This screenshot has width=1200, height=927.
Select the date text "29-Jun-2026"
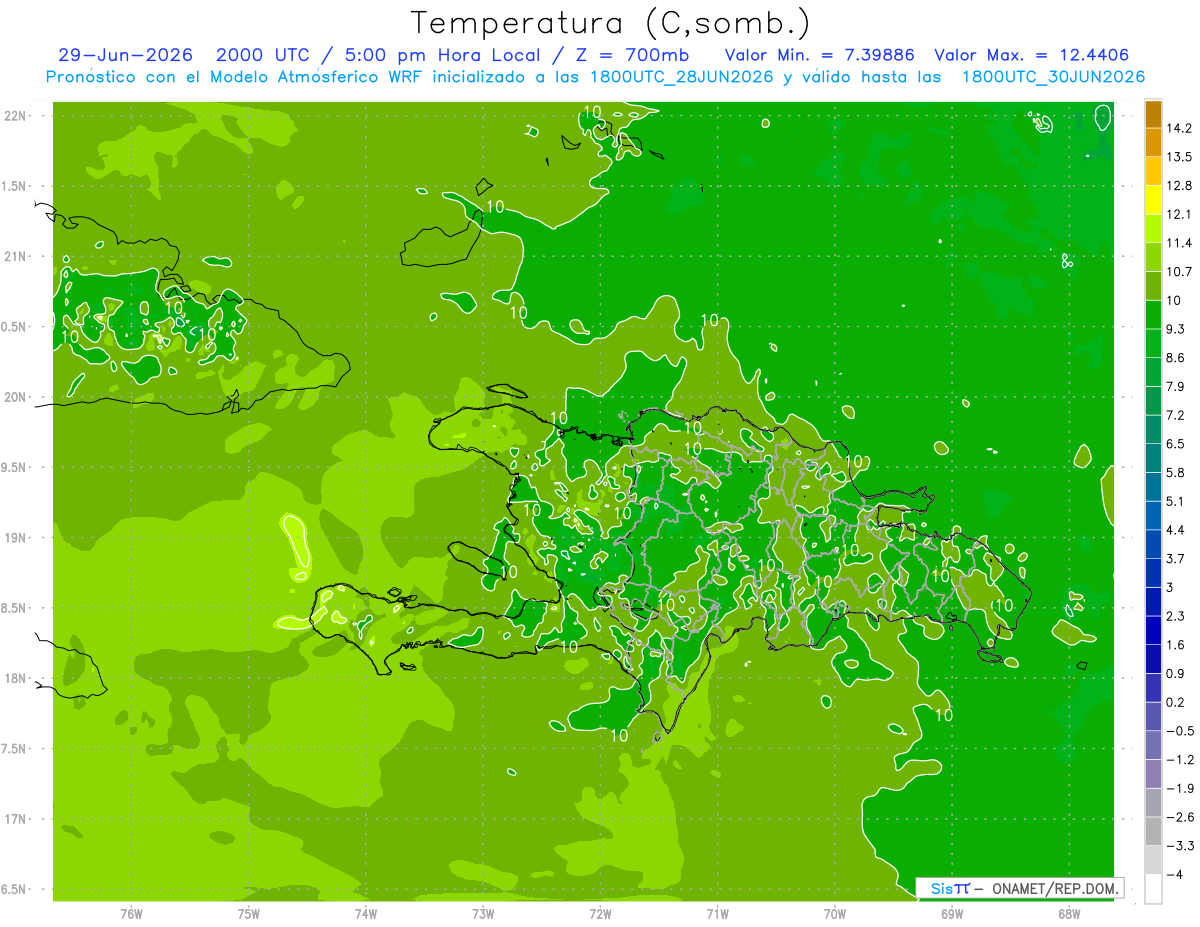click(125, 55)
